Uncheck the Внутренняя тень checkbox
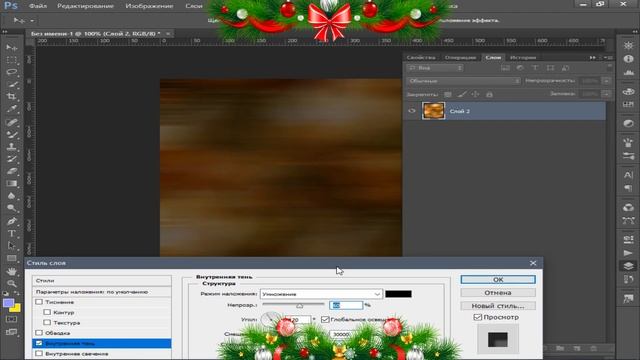Screen dimensions: 640x360 tap(39, 343)
